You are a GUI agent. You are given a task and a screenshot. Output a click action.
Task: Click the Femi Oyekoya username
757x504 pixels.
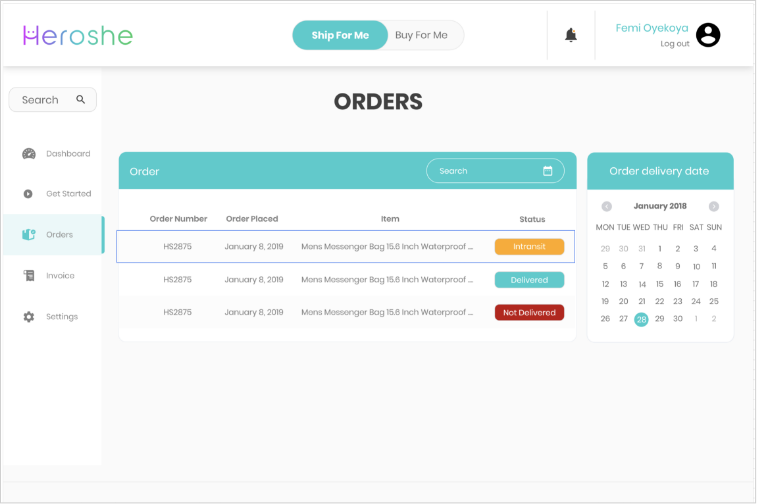(x=652, y=28)
